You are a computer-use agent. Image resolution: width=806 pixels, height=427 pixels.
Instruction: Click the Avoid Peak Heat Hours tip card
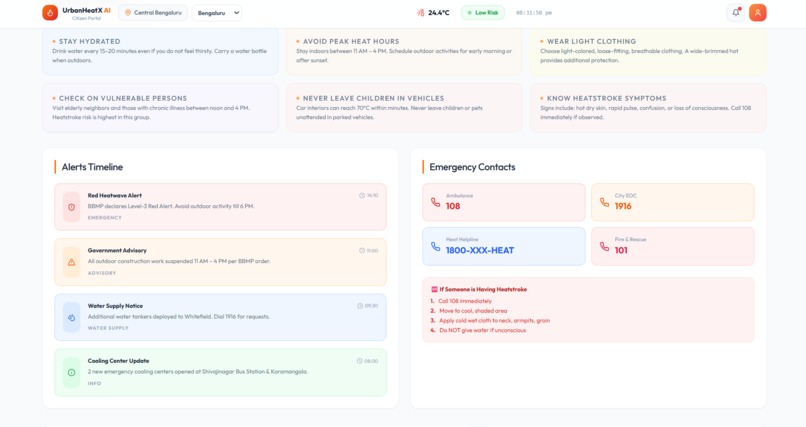click(404, 51)
